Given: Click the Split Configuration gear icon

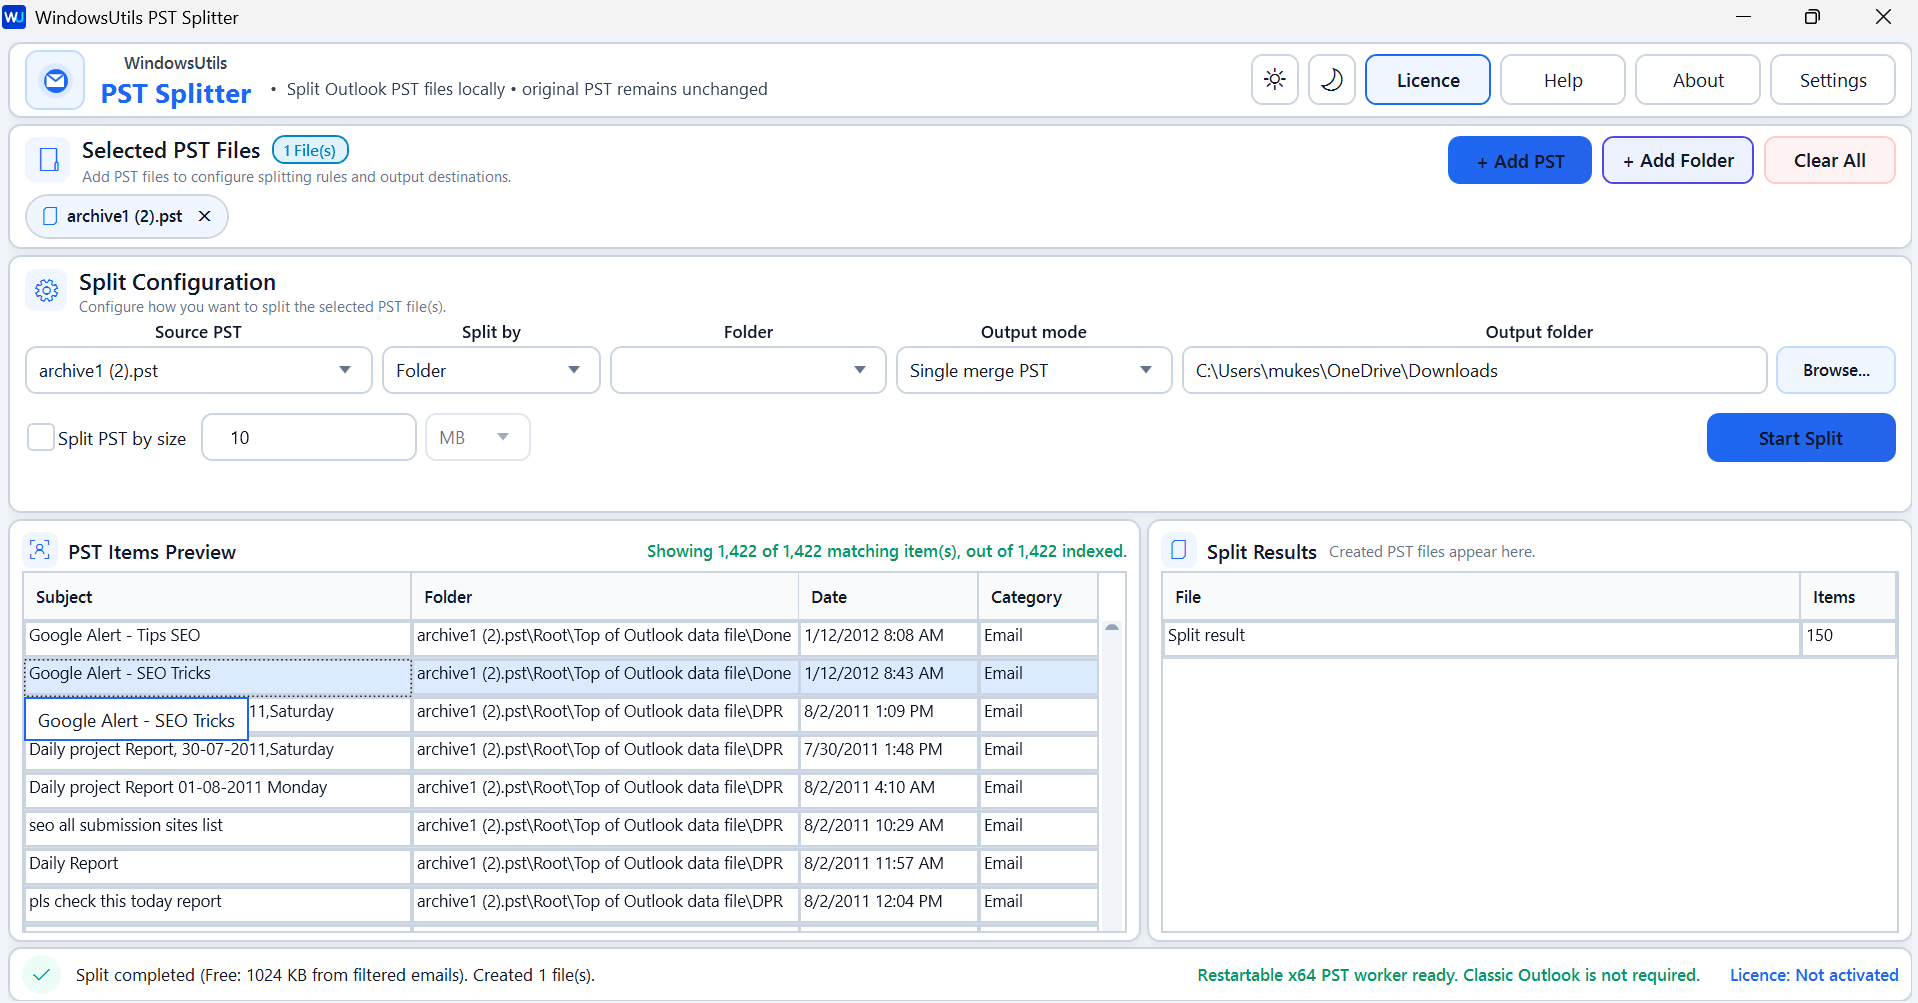Looking at the screenshot, I should click(46, 291).
